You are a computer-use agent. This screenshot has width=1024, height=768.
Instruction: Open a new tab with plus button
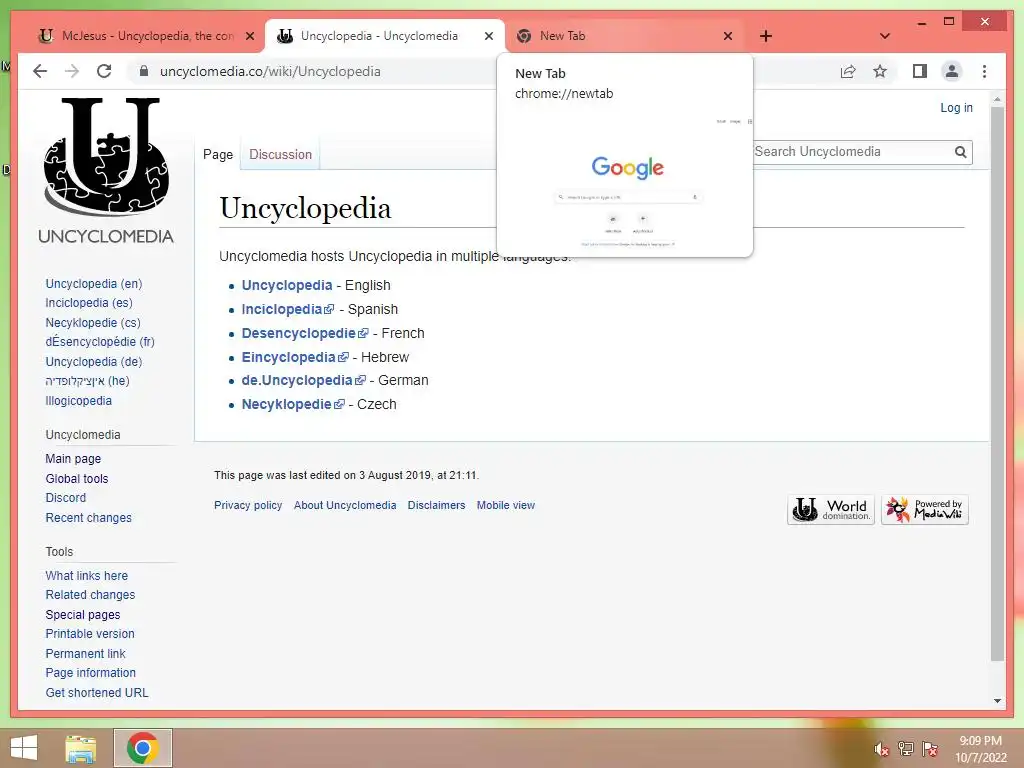click(766, 36)
